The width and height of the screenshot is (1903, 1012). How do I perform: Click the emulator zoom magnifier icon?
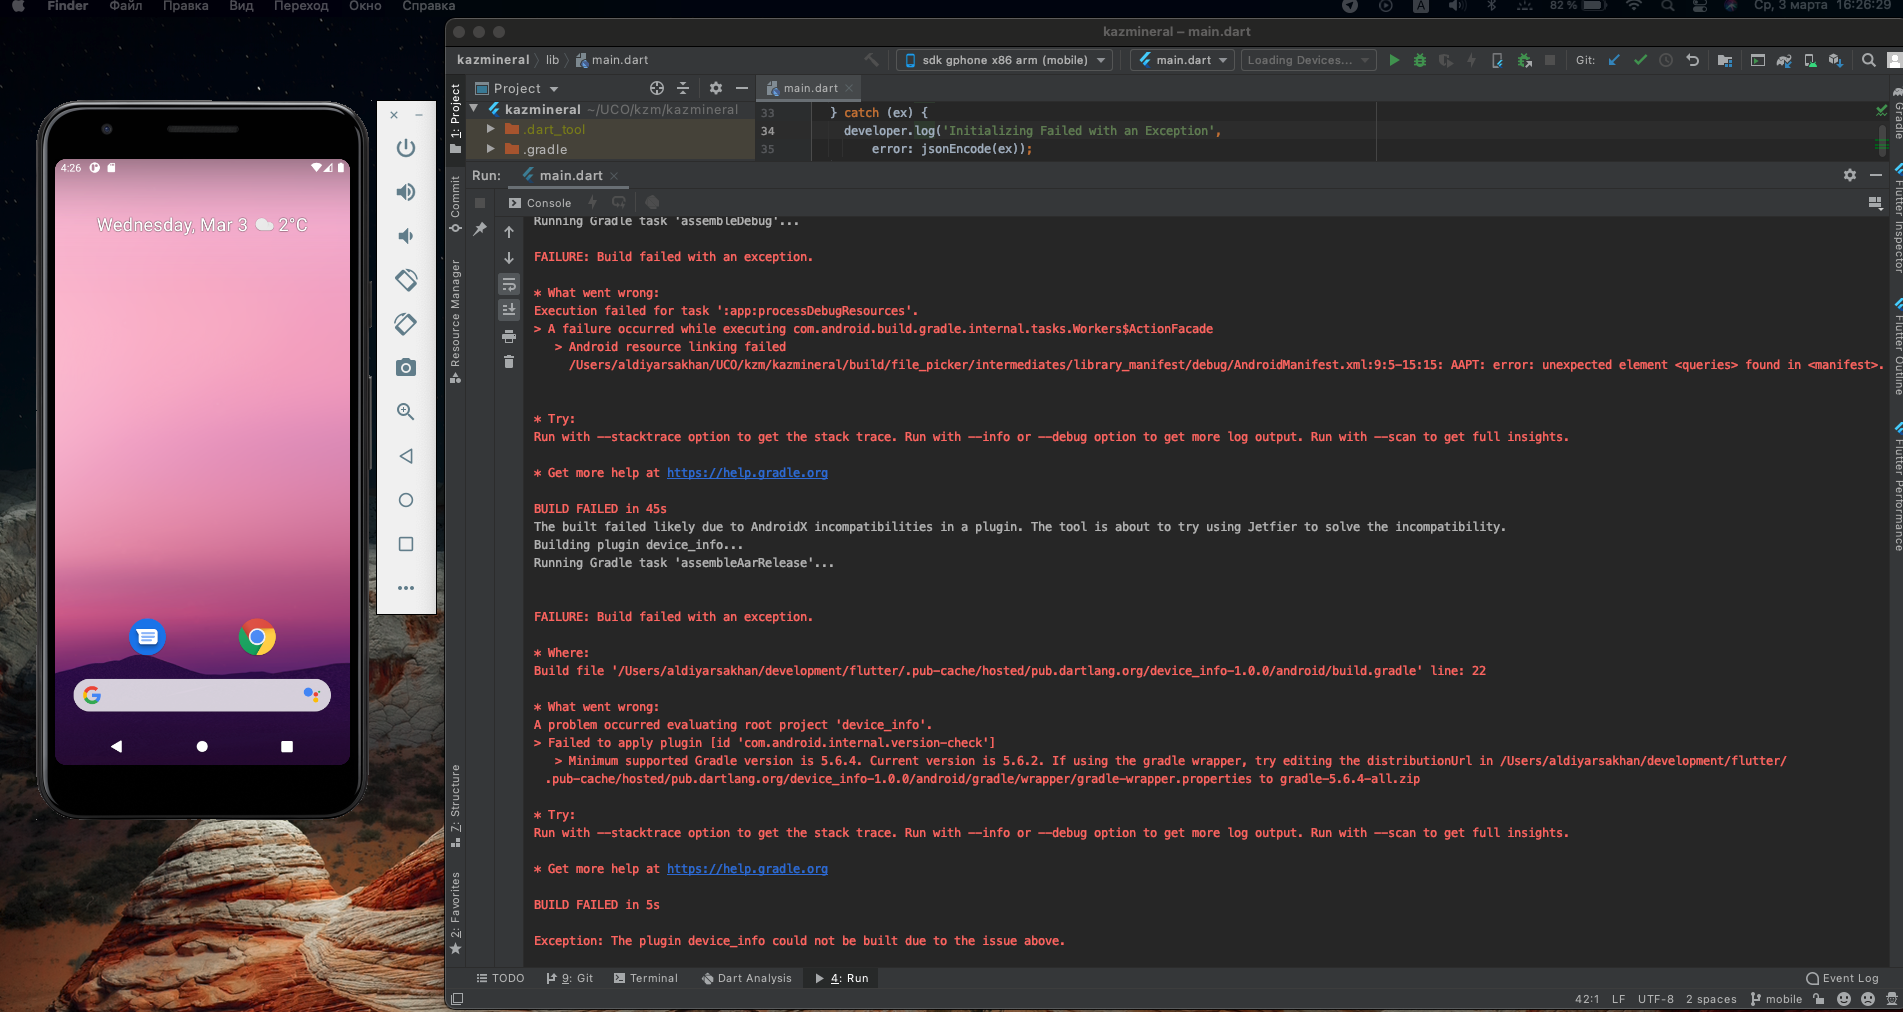pyautogui.click(x=406, y=412)
